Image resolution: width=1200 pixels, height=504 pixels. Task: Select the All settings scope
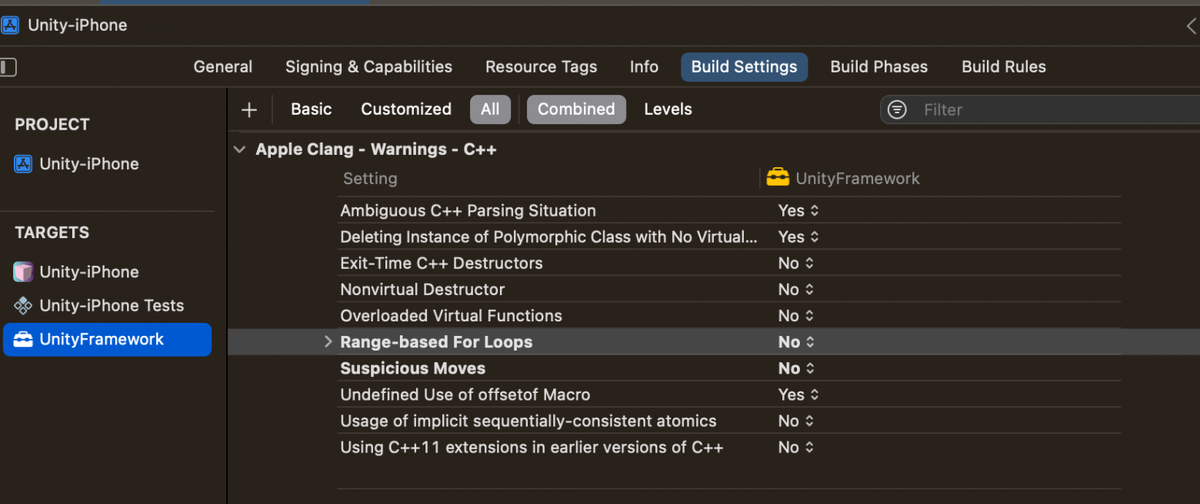pos(490,110)
